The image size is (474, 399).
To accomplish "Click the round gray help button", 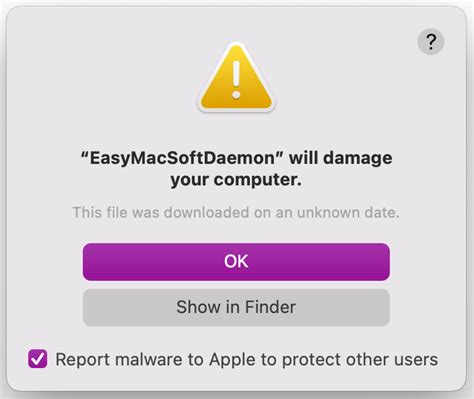I will point(431,42).
